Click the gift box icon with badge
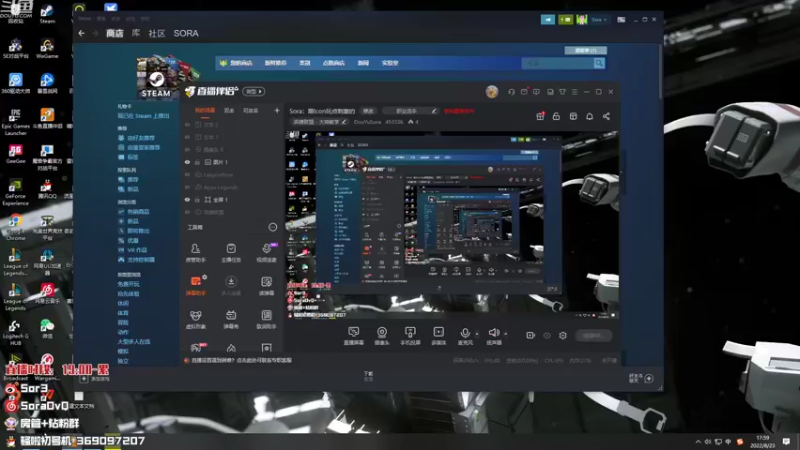This screenshot has height=450, width=800. (x=540, y=116)
